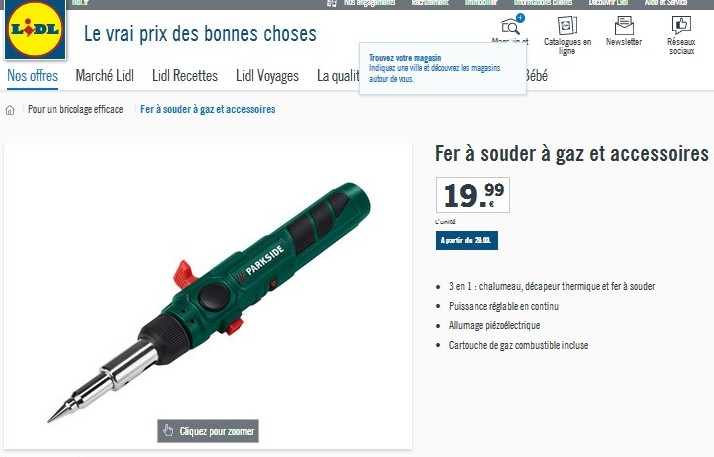The width and height of the screenshot is (714, 457).
Task: Open the Lidl Recettes menu
Action: [x=185, y=76]
